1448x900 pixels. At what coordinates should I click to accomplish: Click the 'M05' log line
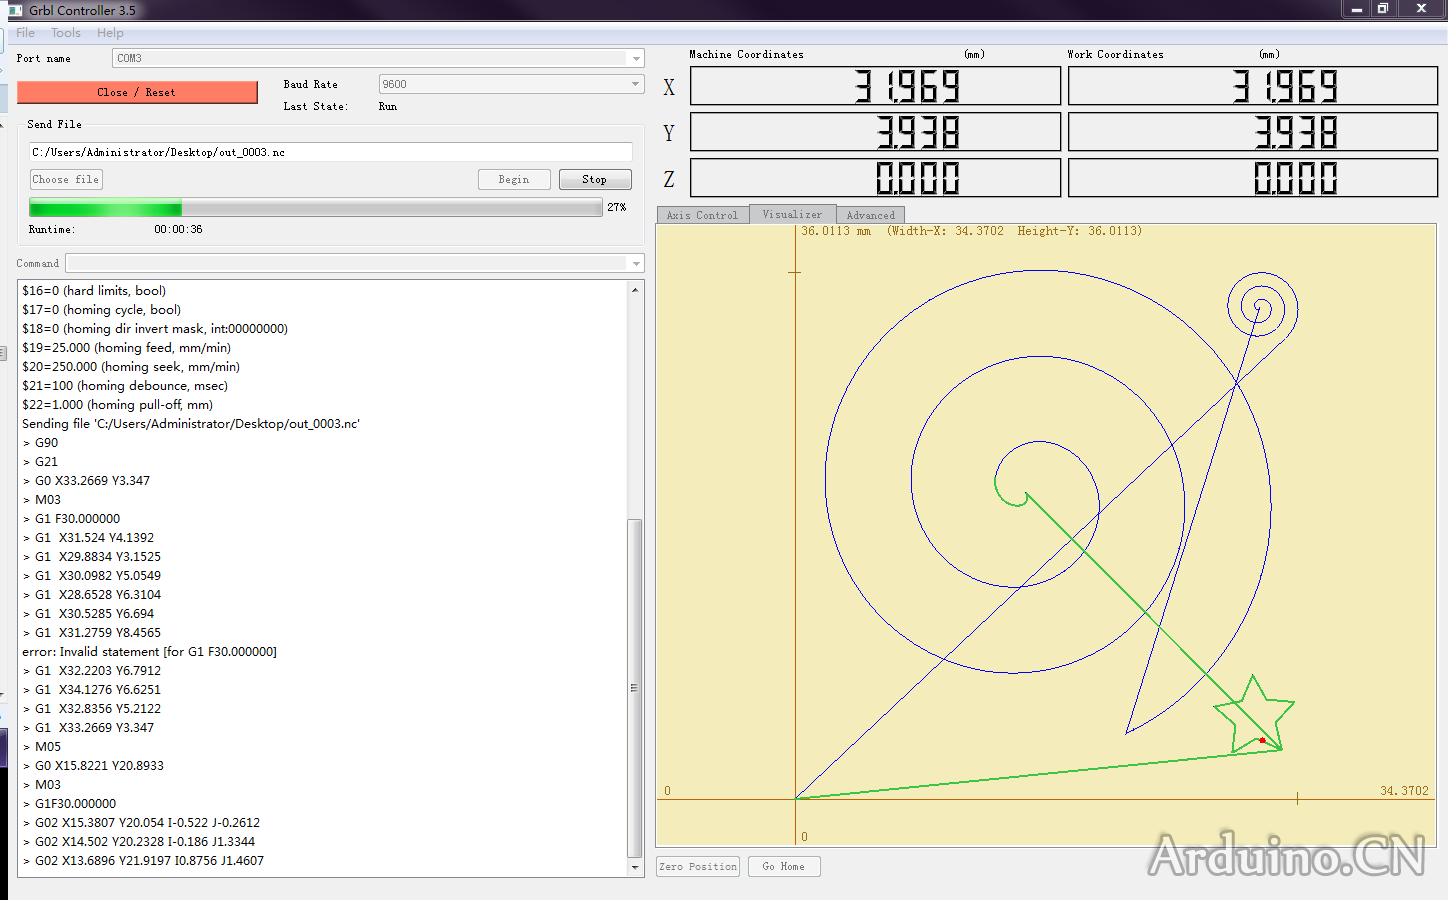pyautogui.click(x=42, y=747)
